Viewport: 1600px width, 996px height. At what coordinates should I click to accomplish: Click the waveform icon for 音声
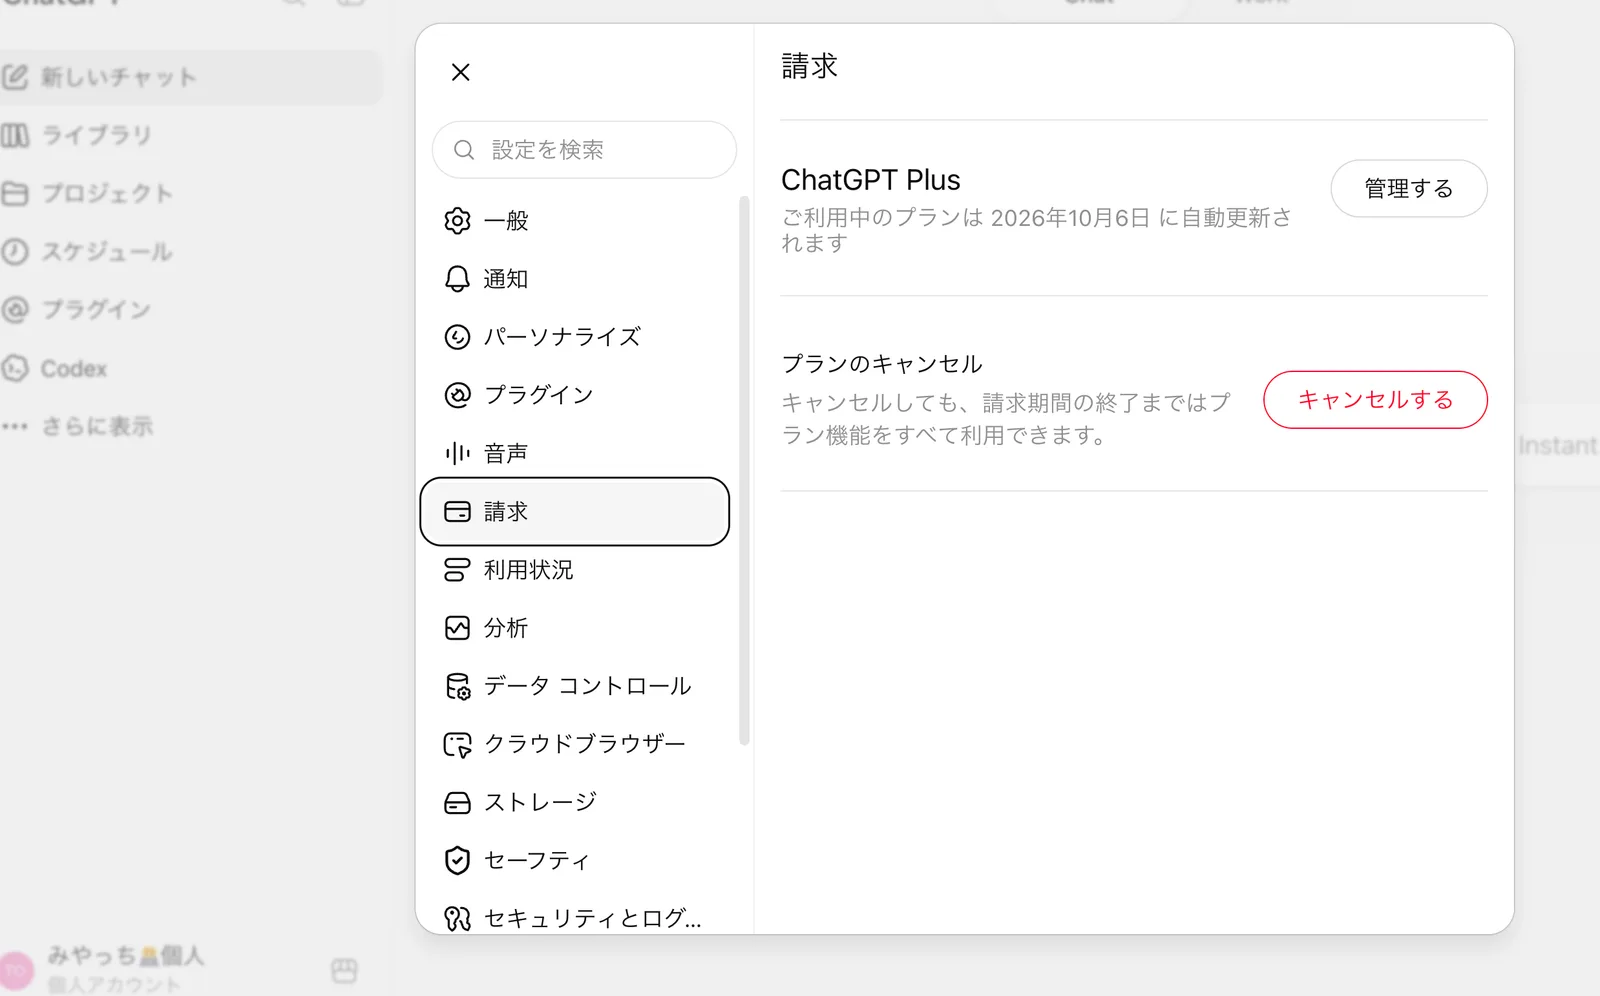457,453
